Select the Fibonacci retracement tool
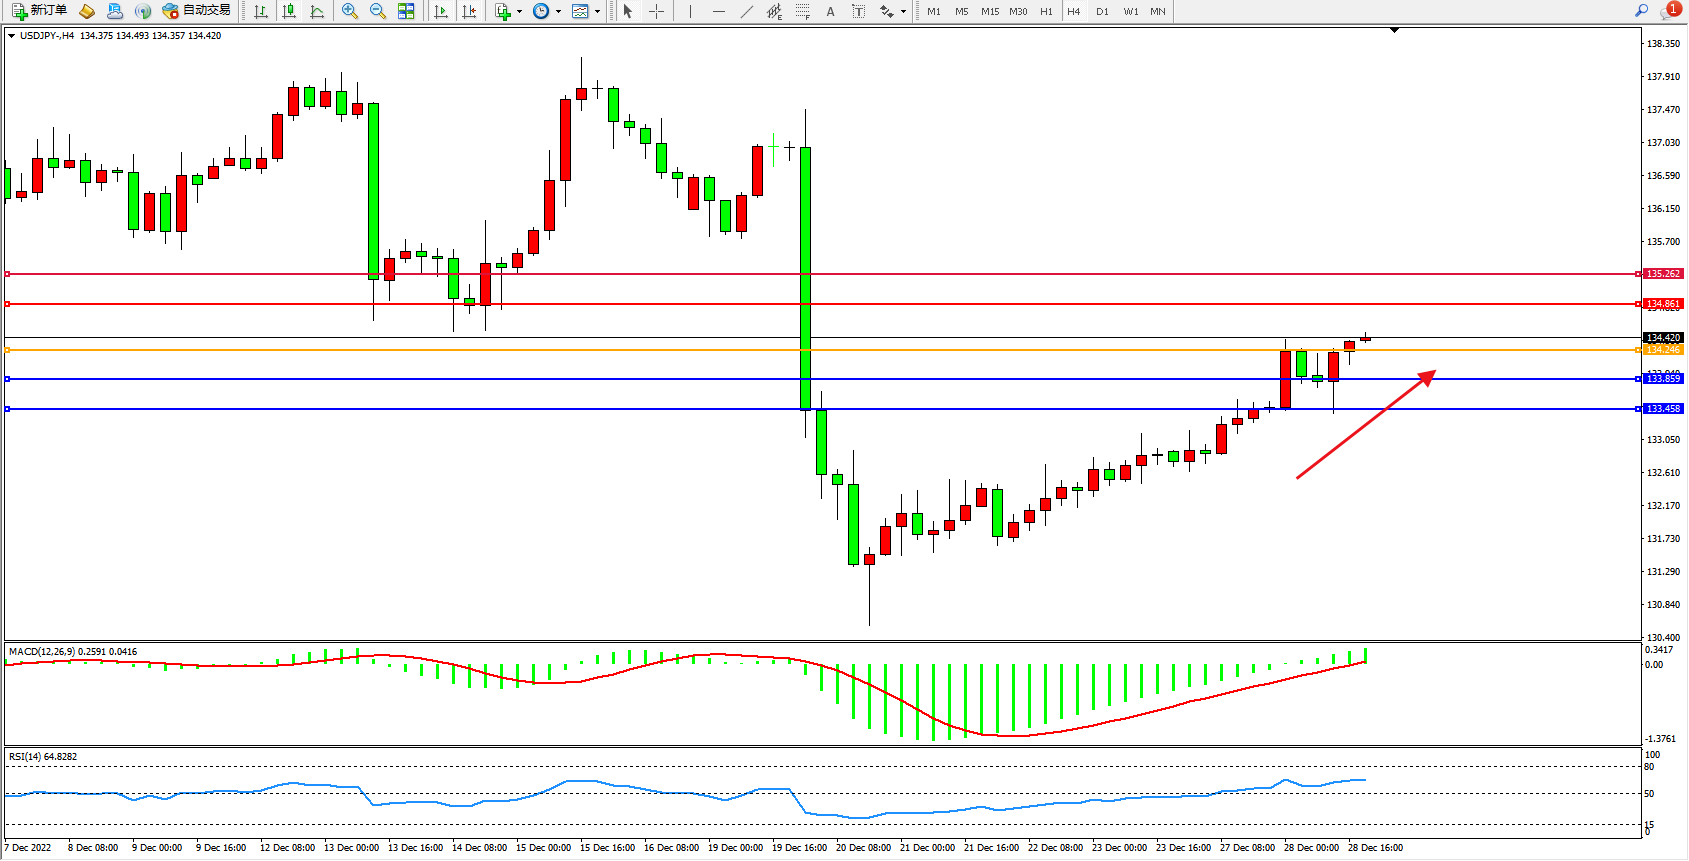This screenshot has width=1689, height=861. [802, 11]
